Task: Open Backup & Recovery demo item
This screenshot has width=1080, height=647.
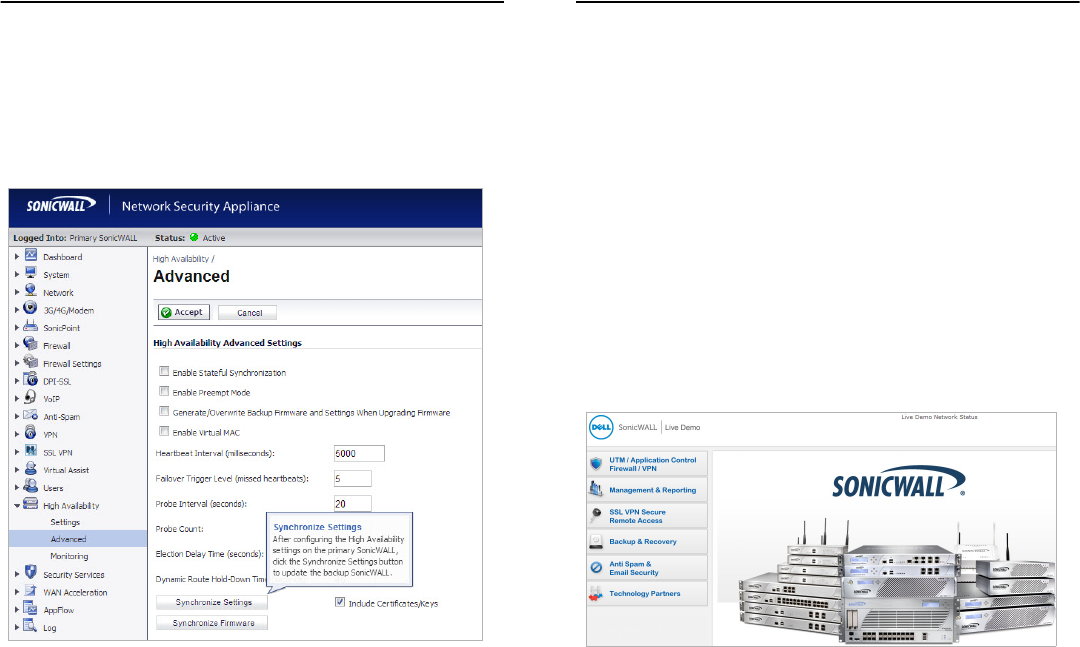Action: [x=647, y=542]
